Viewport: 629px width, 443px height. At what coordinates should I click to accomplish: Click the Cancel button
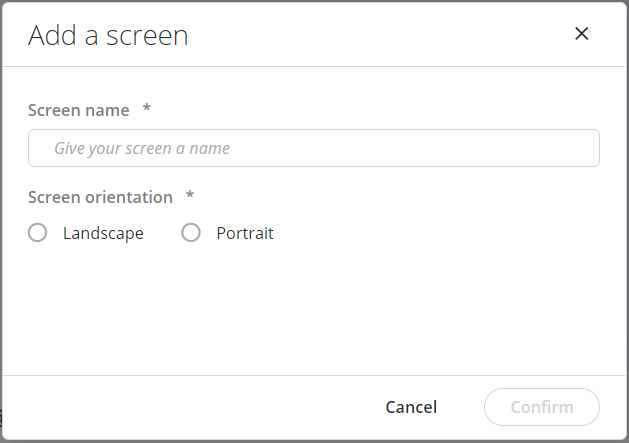tap(411, 407)
